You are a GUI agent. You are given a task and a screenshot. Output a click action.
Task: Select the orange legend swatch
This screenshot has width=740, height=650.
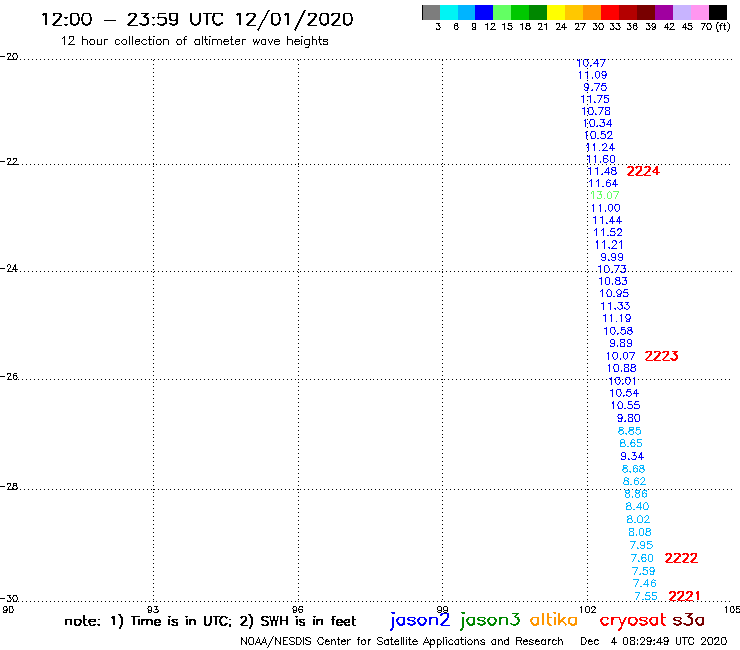(592, 13)
